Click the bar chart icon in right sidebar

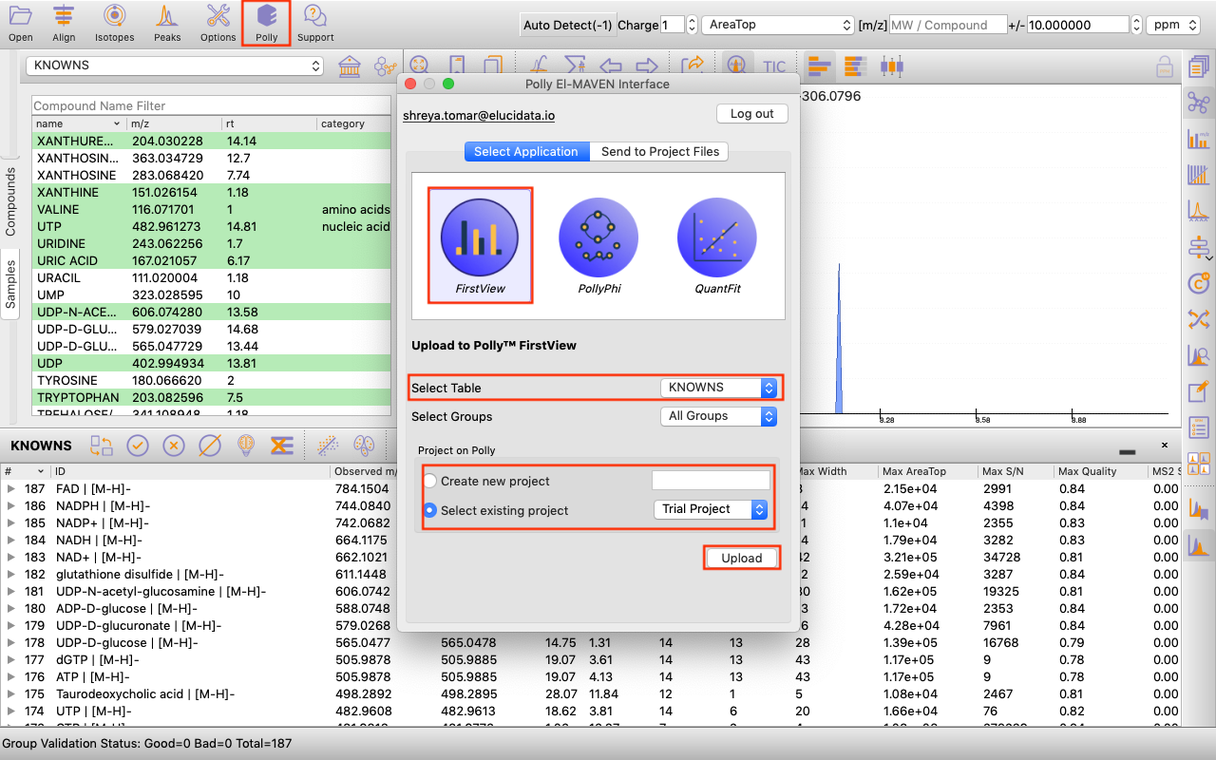(1198, 138)
